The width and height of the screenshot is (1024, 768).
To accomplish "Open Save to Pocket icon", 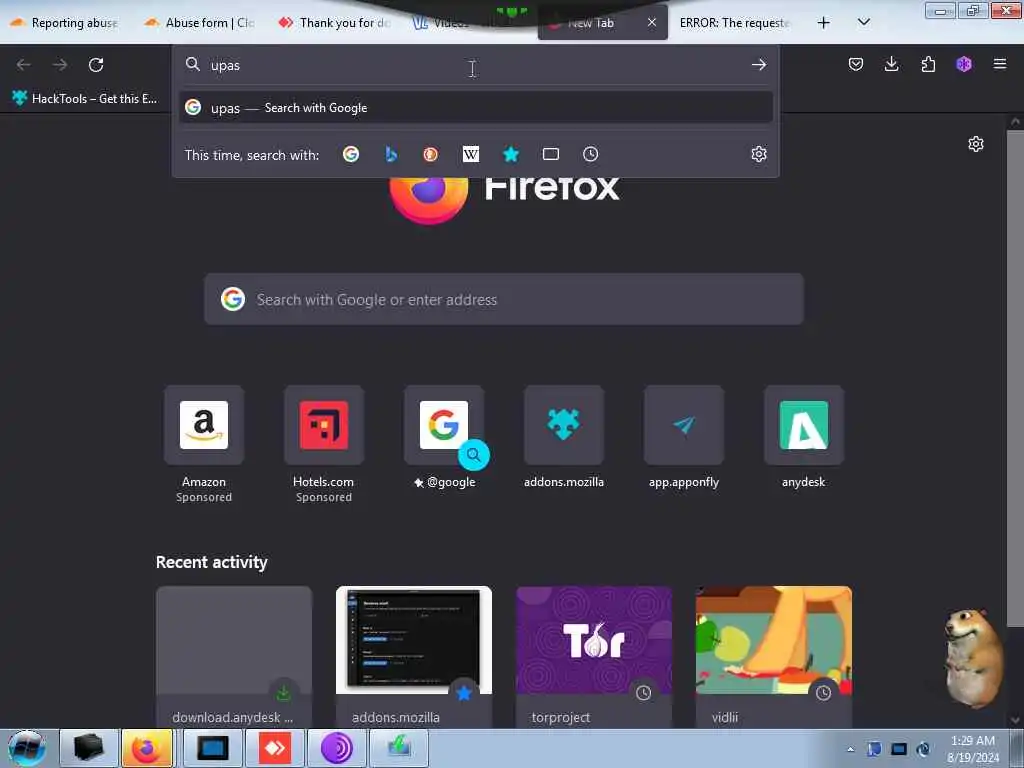I will [856, 64].
